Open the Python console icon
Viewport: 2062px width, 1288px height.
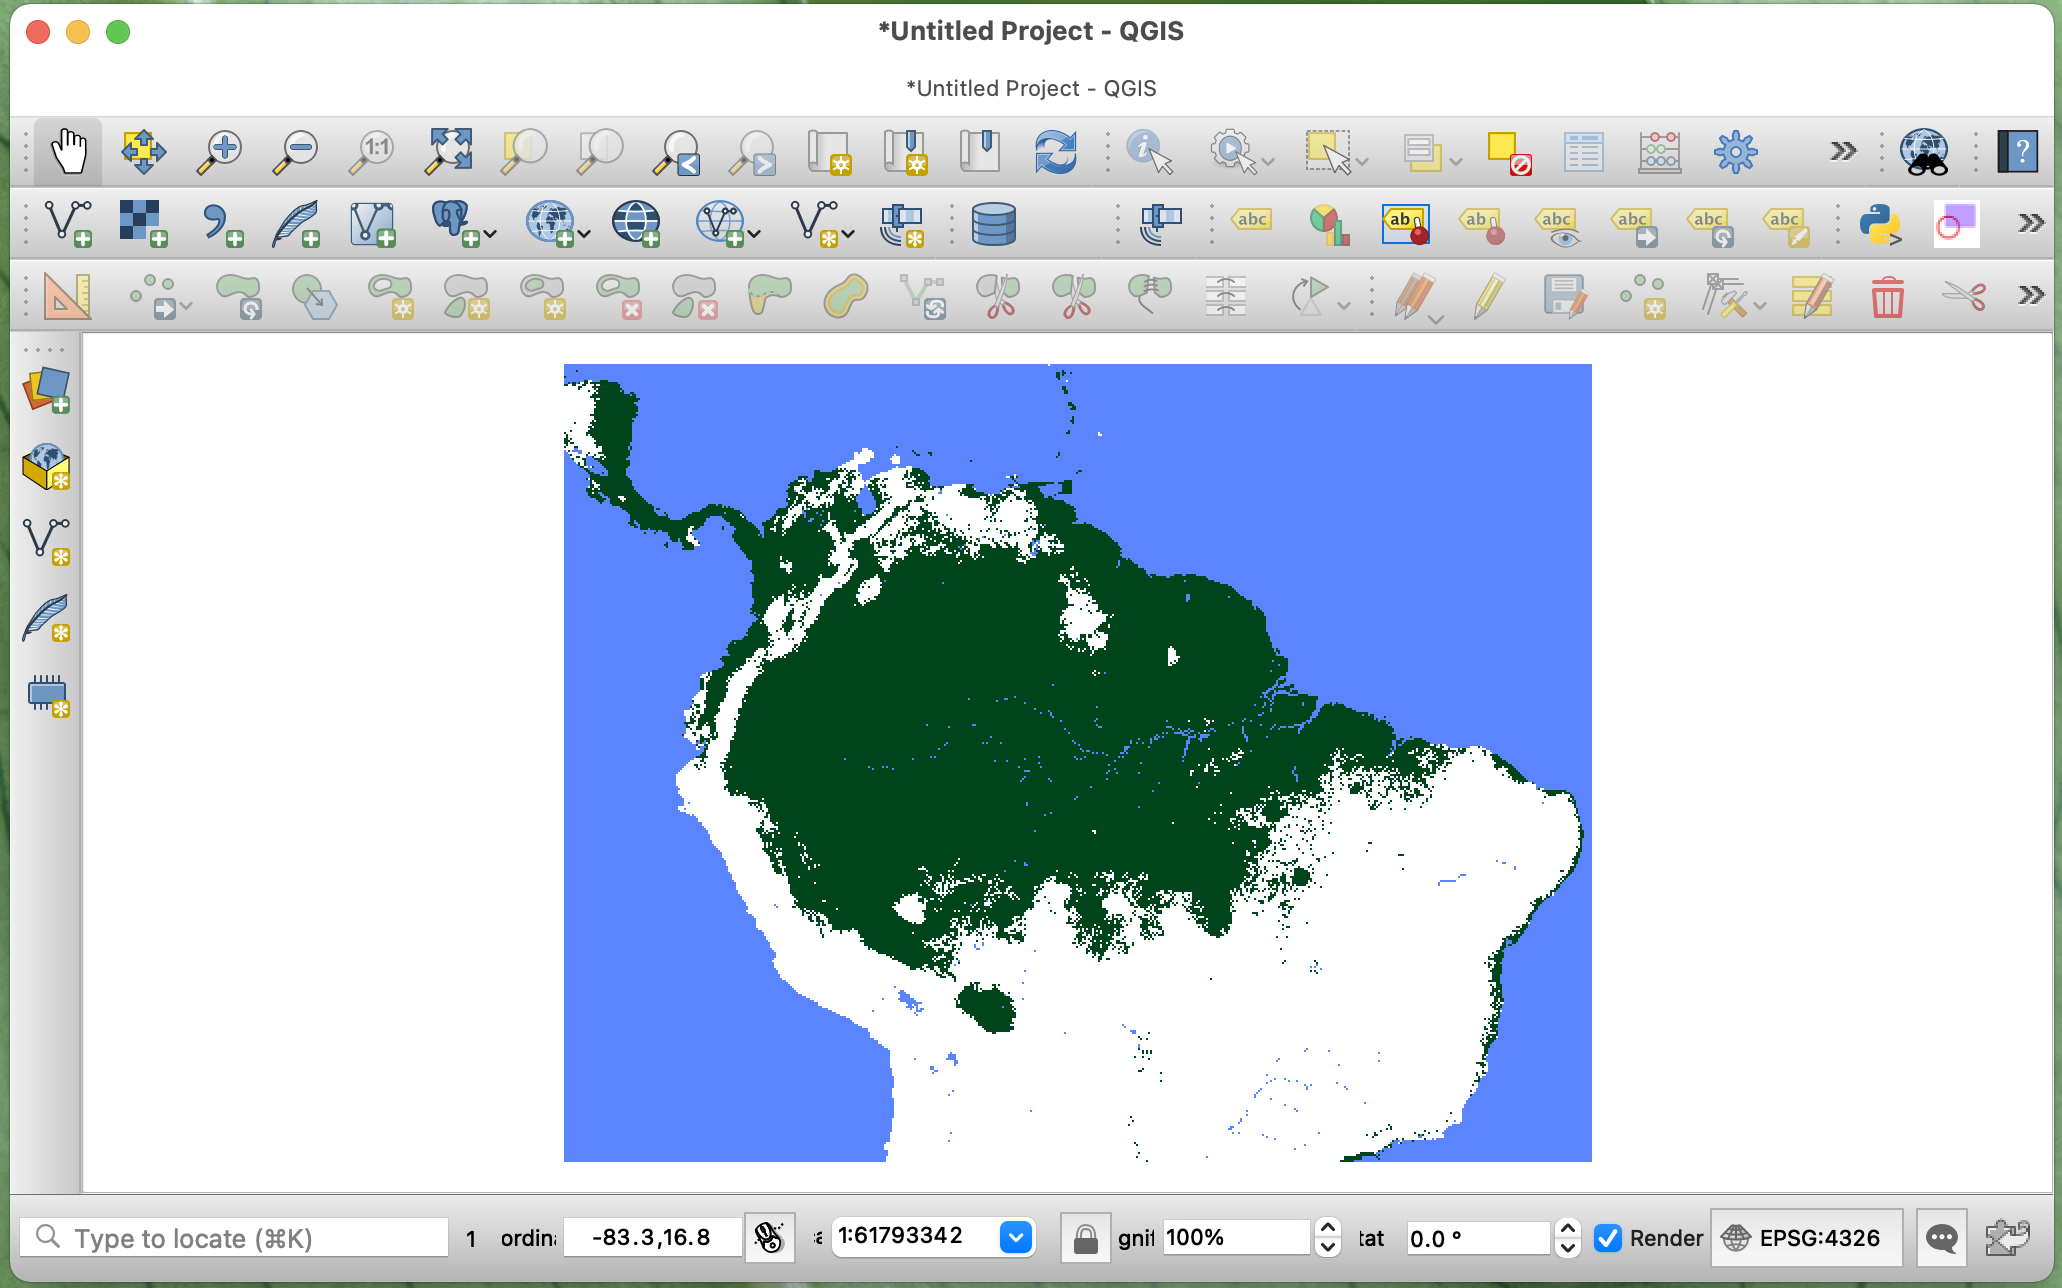[x=1880, y=222]
